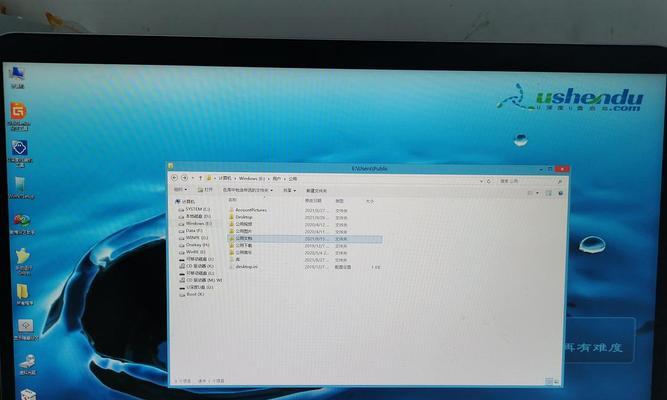667x400 pixels.
Task: Open 本地磁盘 (D:) in navigation pane
Action: tap(194, 217)
